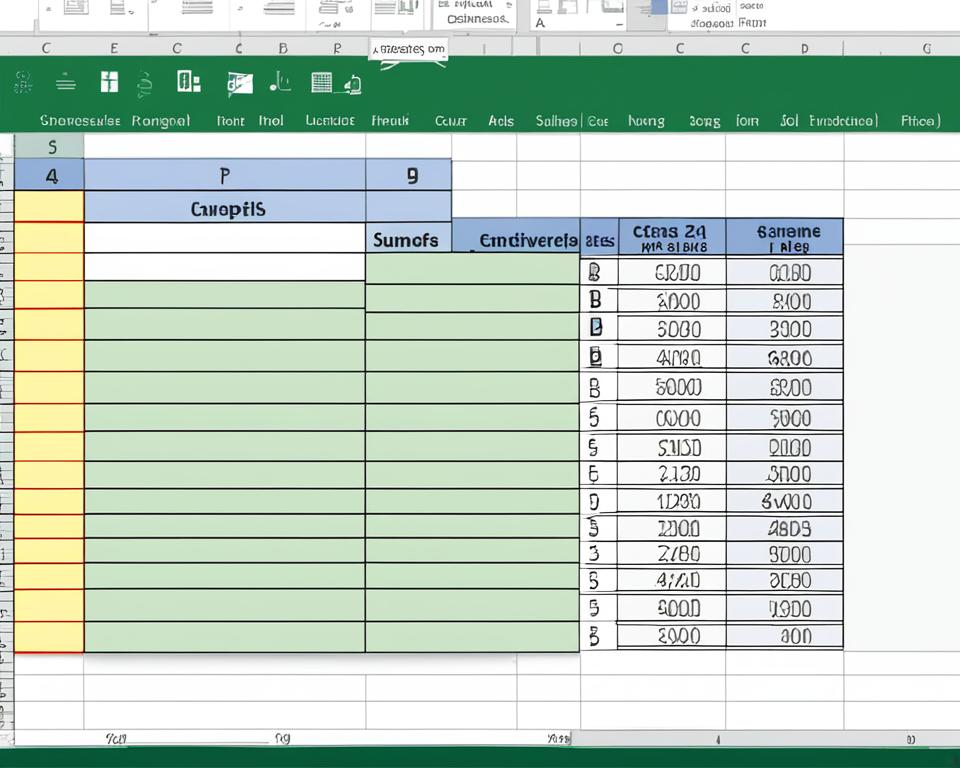
Task: Select column header G at far right
Action: point(925,47)
